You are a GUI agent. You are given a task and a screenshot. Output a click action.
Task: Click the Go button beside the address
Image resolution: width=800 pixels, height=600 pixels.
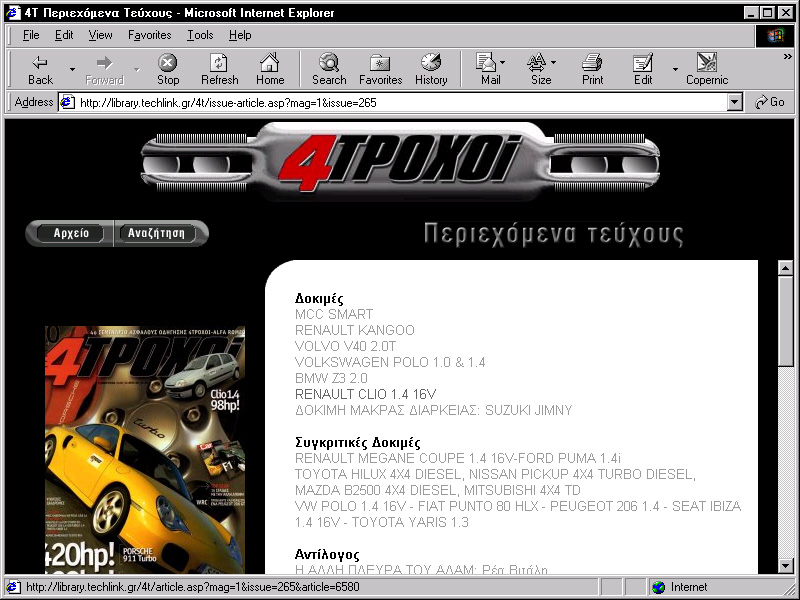click(x=769, y=103)
